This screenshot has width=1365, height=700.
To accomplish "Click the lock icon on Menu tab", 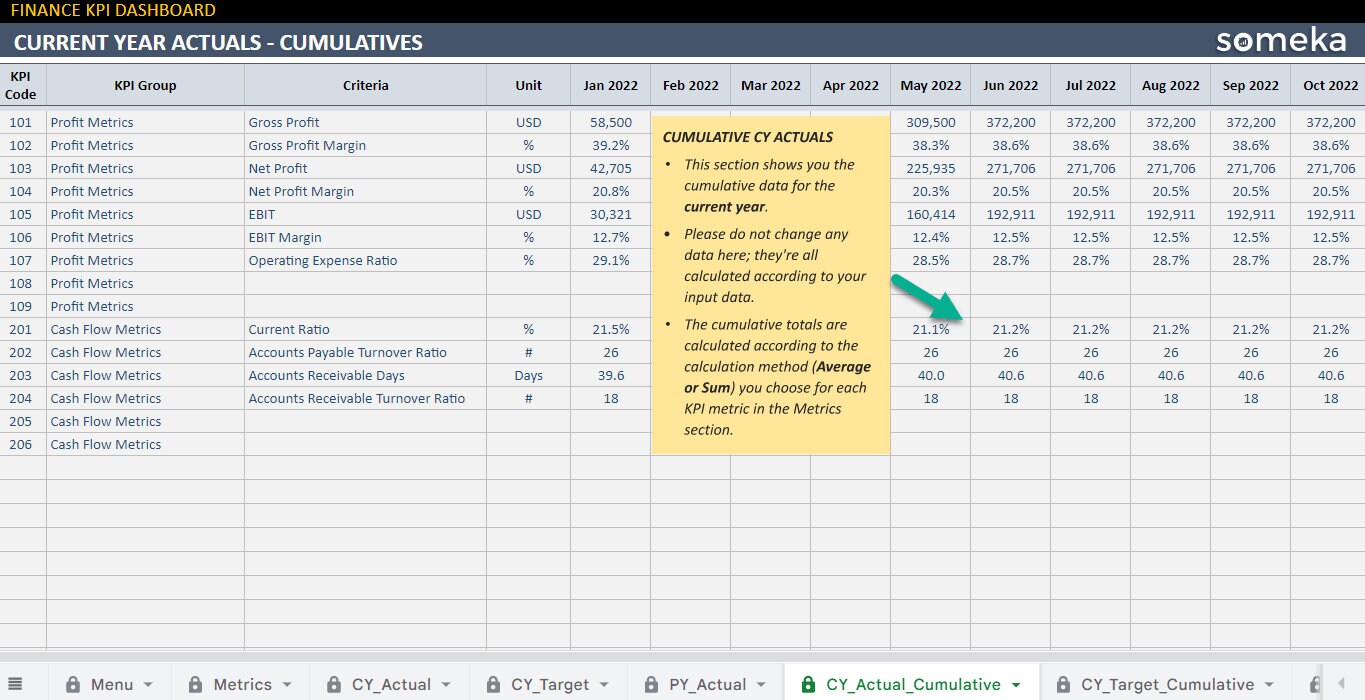I will click(73, 685).
